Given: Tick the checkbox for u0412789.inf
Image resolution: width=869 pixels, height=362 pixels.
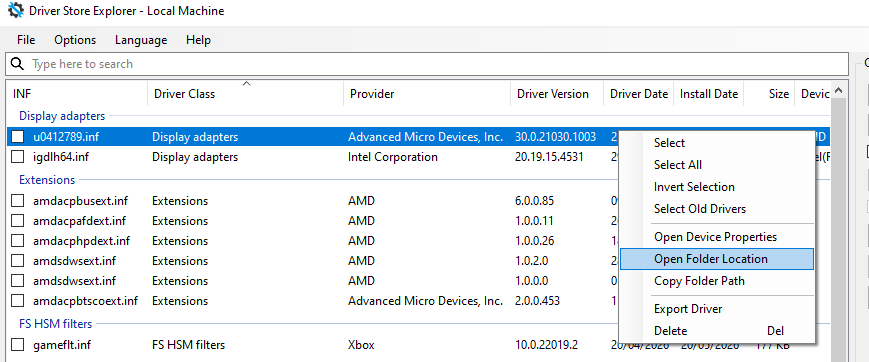Looking at the screenshot, I should click(18, 137).
